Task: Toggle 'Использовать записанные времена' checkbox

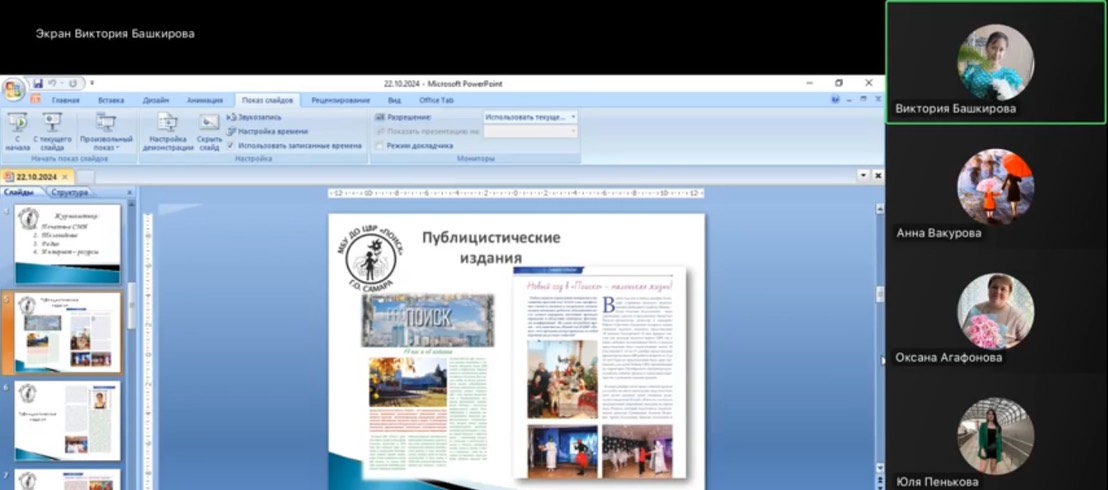Action: [231, 146]
